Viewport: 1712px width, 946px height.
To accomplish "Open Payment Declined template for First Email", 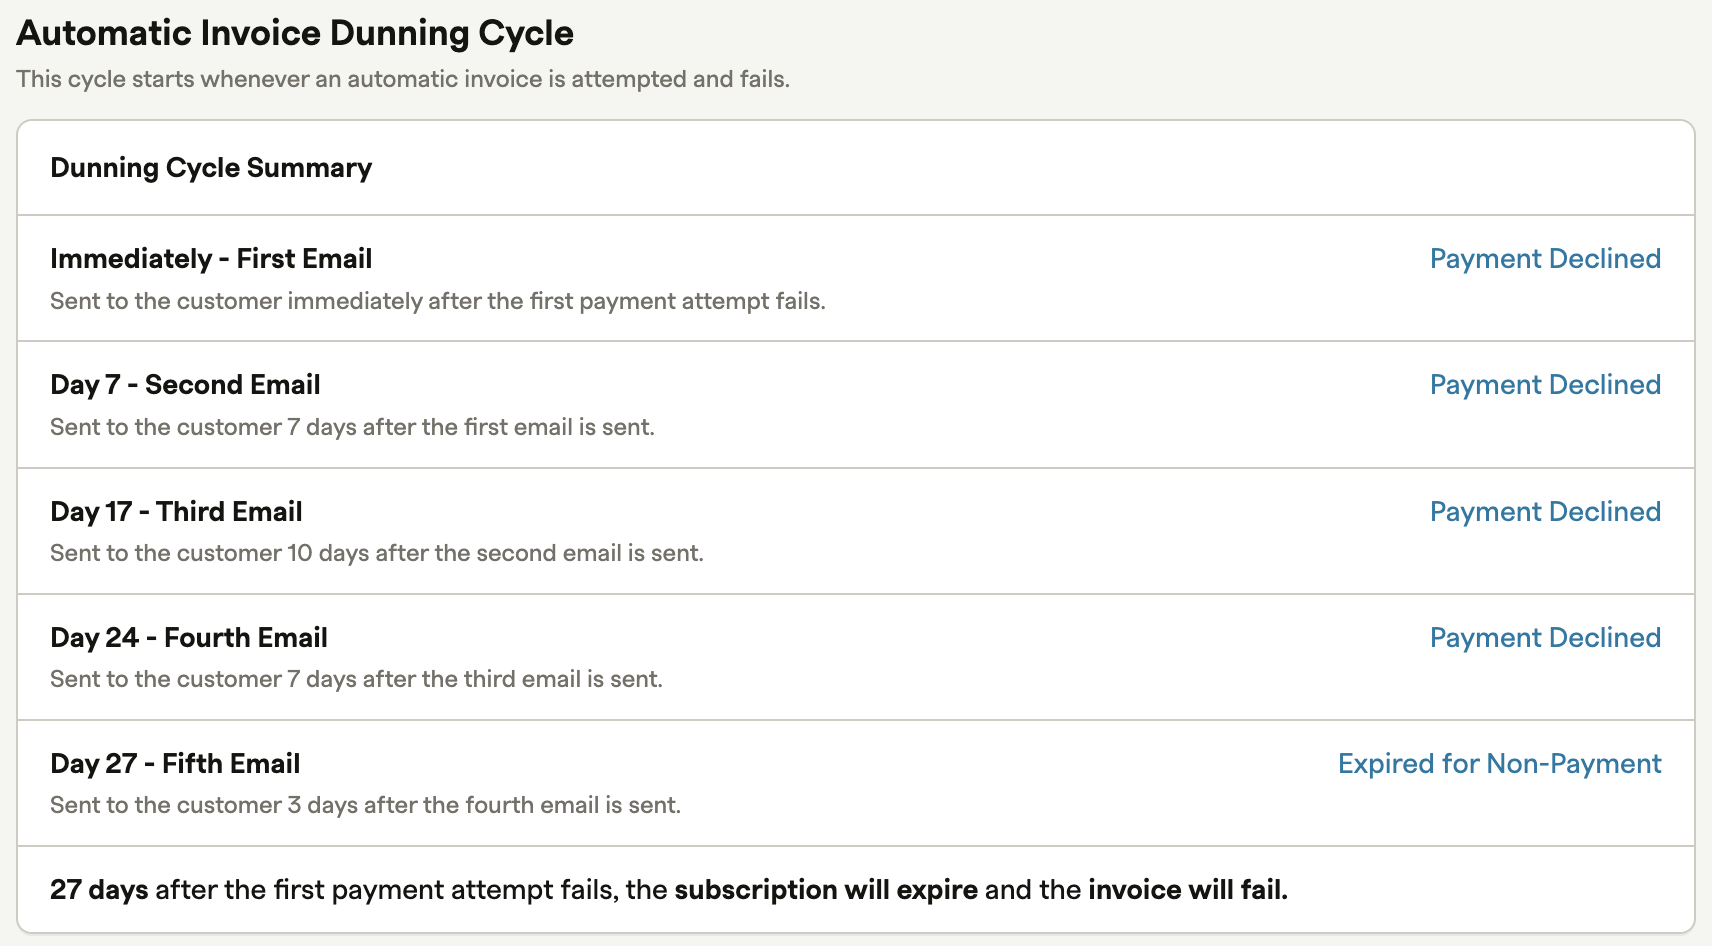I will [1544, 259].
